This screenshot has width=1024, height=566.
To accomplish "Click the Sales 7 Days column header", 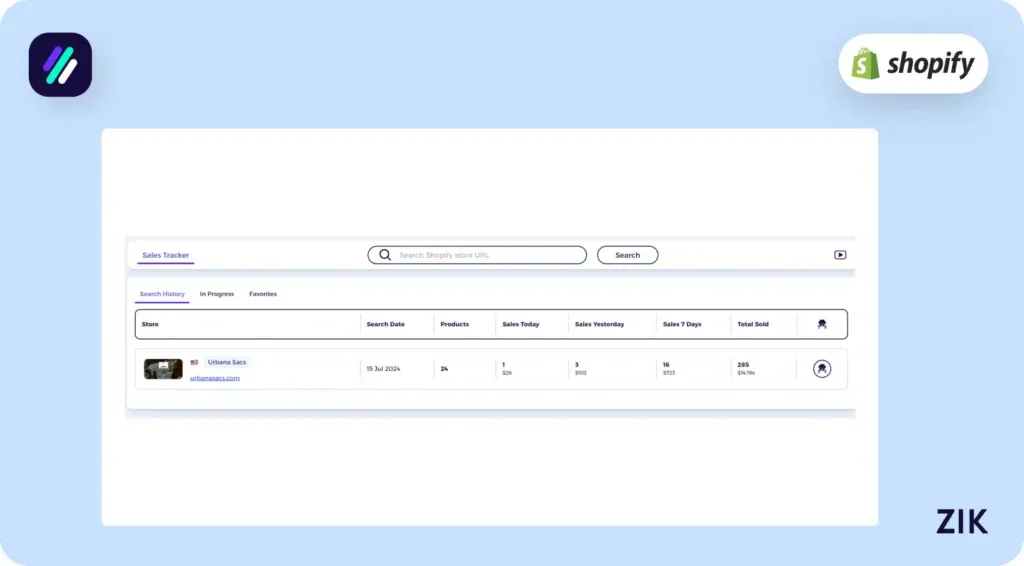I will point(682,324).
